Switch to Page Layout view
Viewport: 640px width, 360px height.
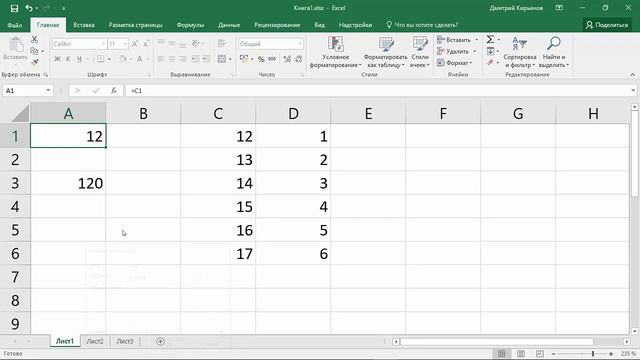coord(521,354)
